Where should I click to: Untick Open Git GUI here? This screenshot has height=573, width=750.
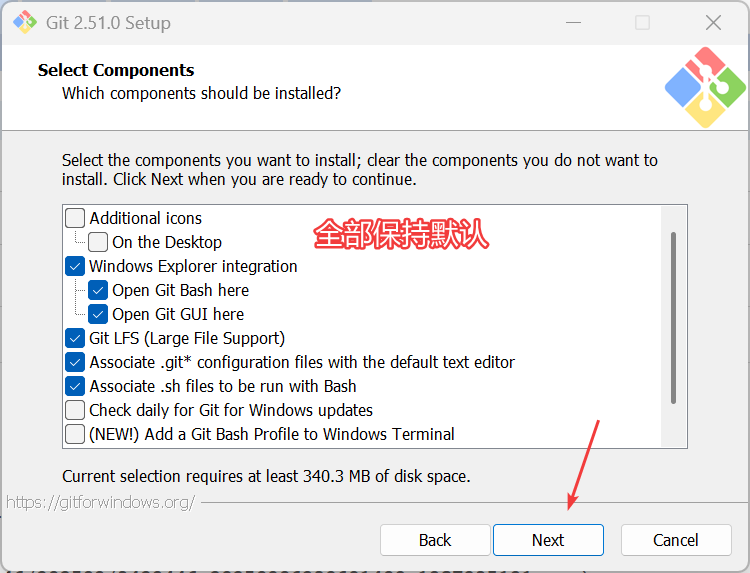98,314
